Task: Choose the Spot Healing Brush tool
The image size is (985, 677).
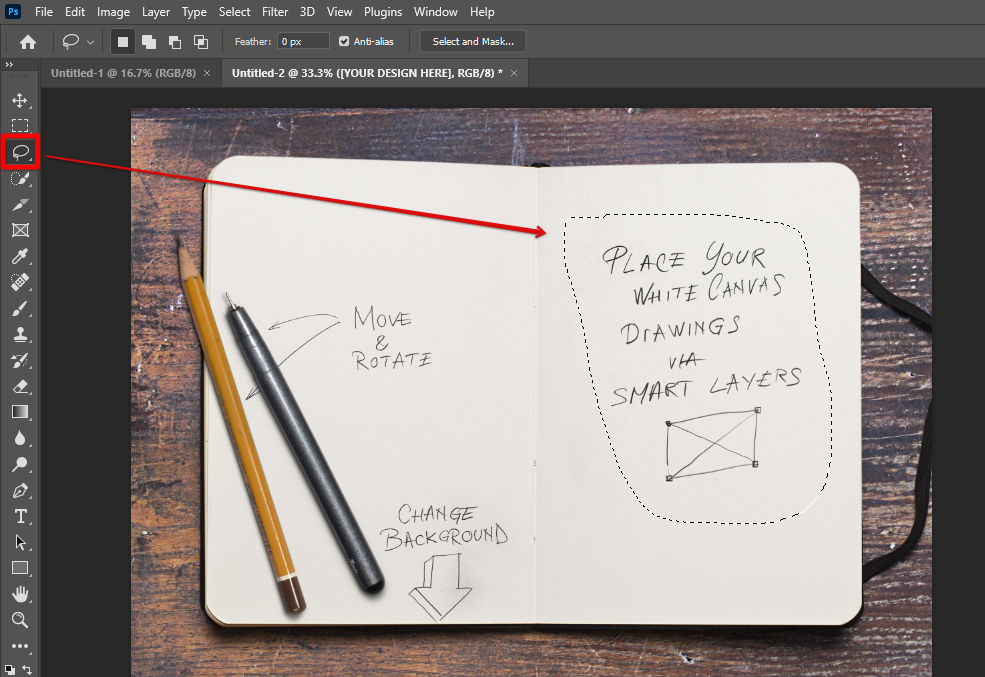Action: click(19, 282)
